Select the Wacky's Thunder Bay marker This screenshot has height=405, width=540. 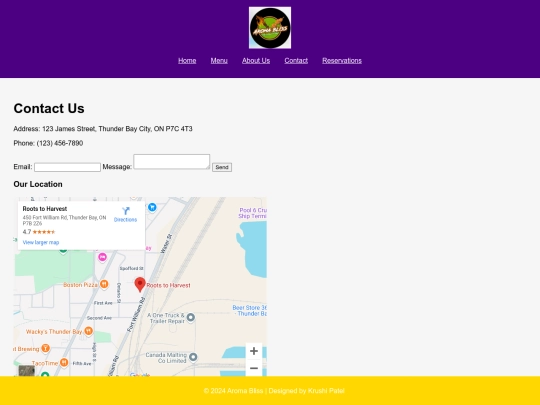pyautogui.click(x=89, y=331)
